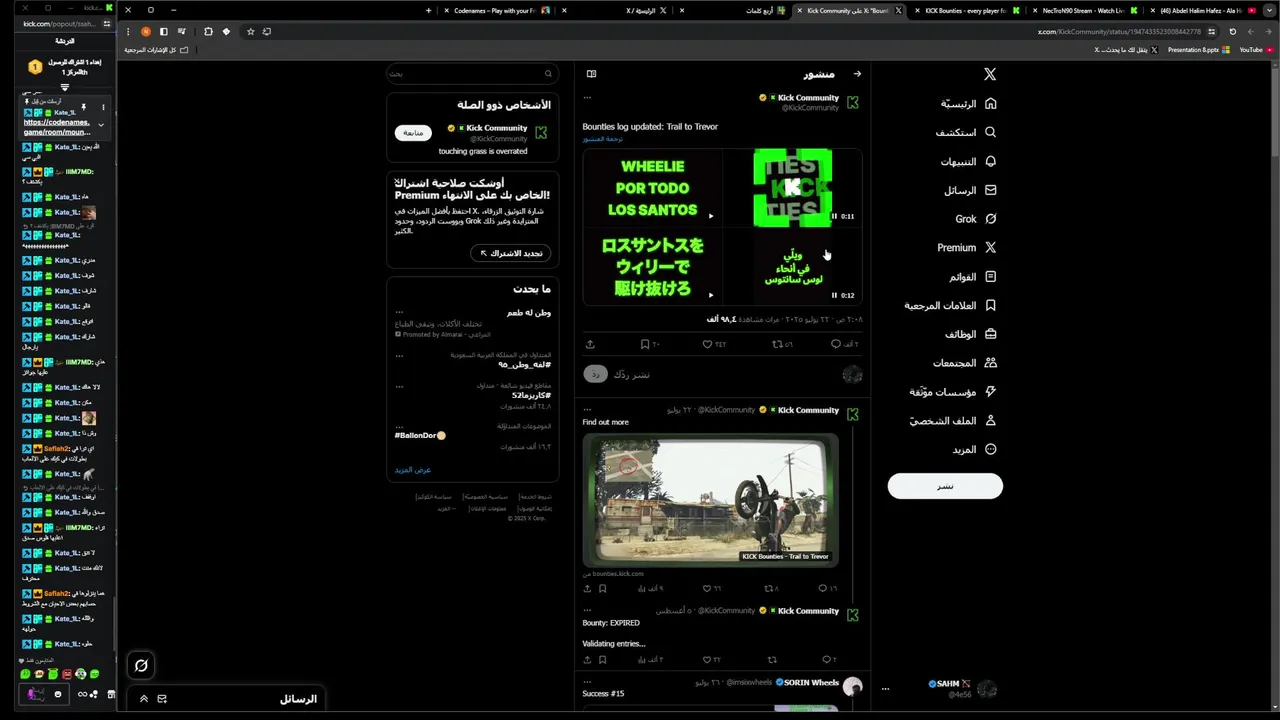Click the X search box (بحث)
1280x720 pixels.
[x=472, y=73]
